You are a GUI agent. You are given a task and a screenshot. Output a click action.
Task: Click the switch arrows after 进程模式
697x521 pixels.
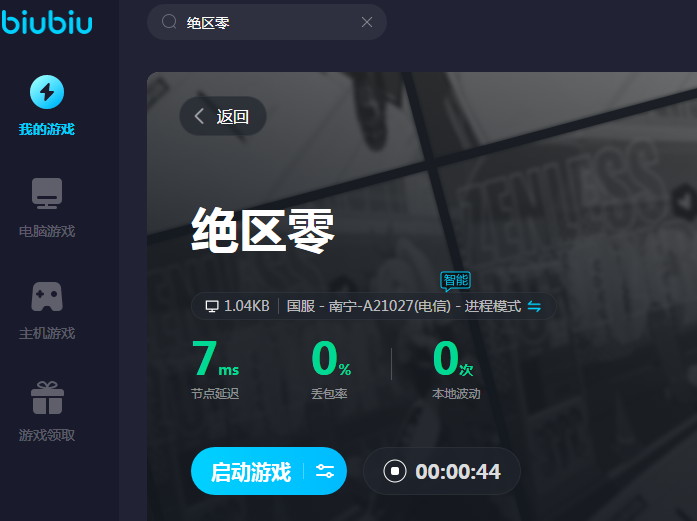coord(534,306)
